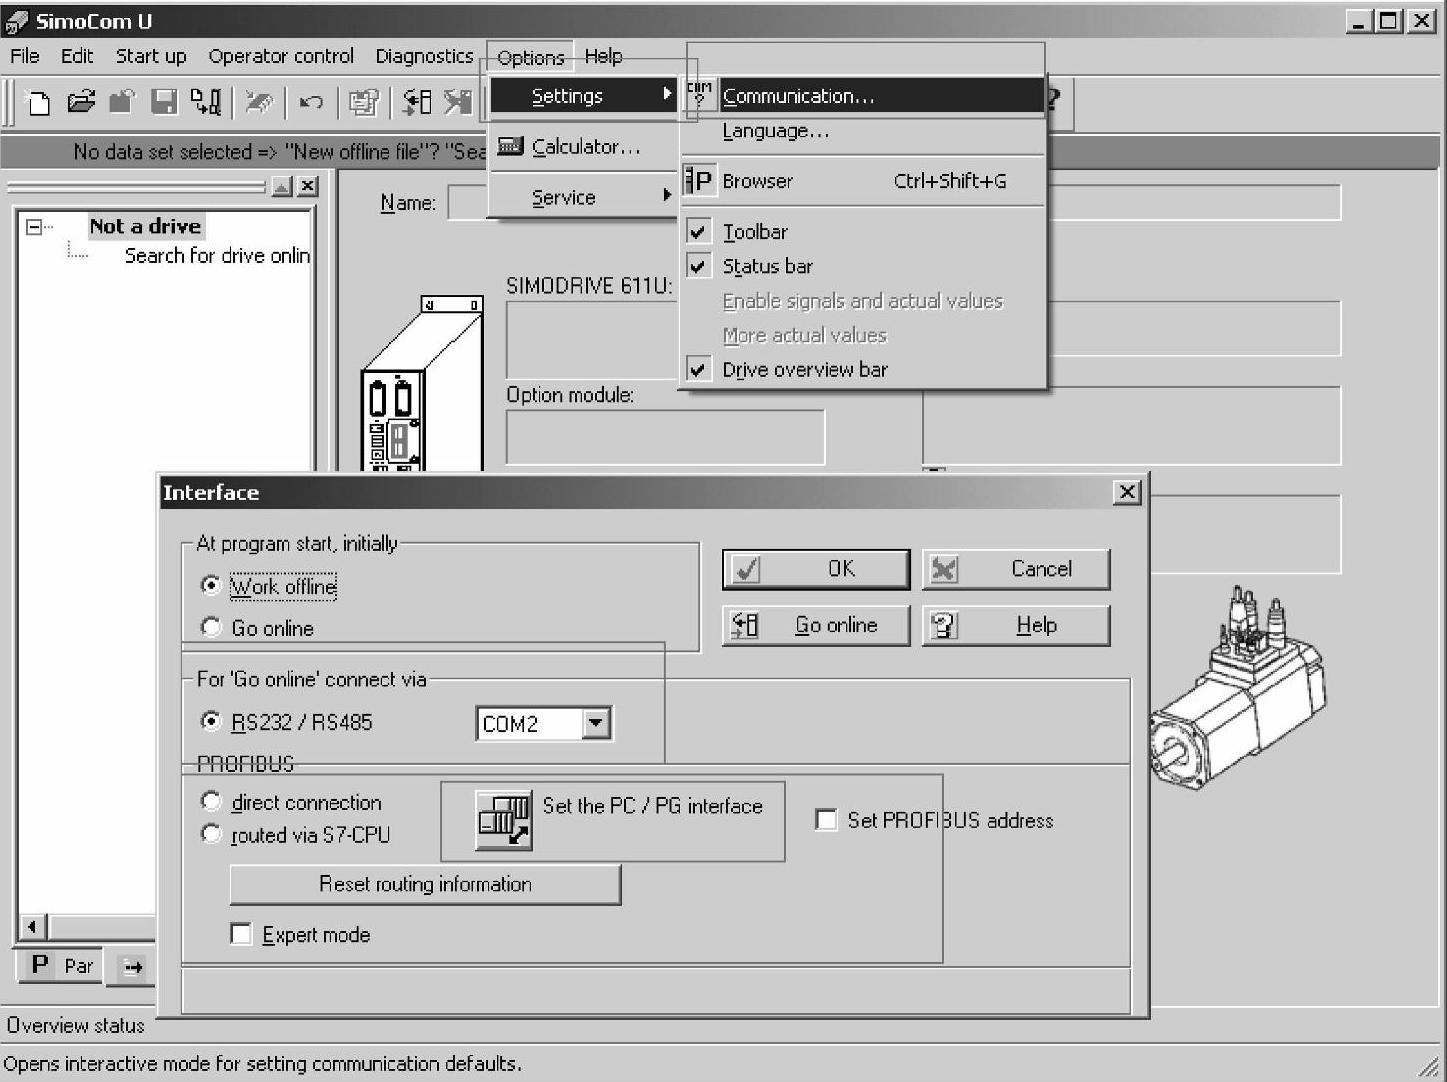Toggle the Toolbar menu checkmark

coord(698,232)
